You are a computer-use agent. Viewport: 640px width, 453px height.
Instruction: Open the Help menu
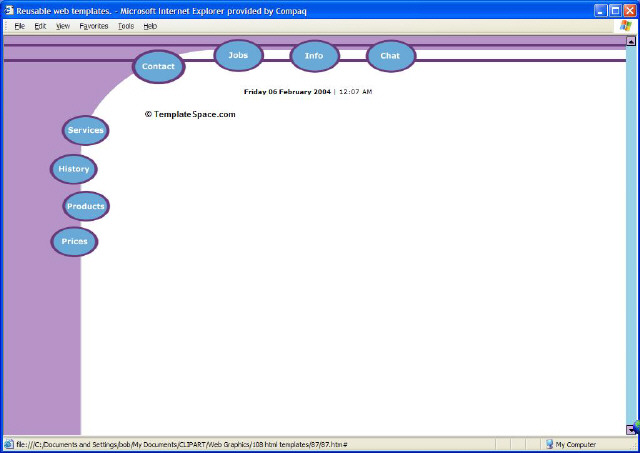point(150,26)
